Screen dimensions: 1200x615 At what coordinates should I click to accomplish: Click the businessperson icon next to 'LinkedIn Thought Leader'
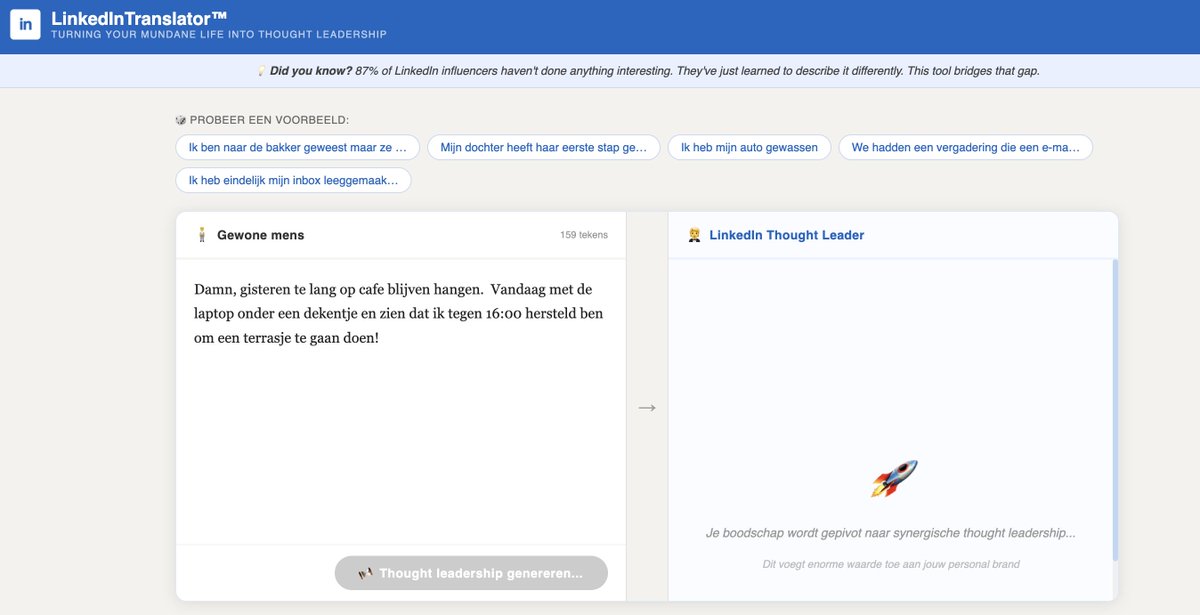click(x=694, y=235)
